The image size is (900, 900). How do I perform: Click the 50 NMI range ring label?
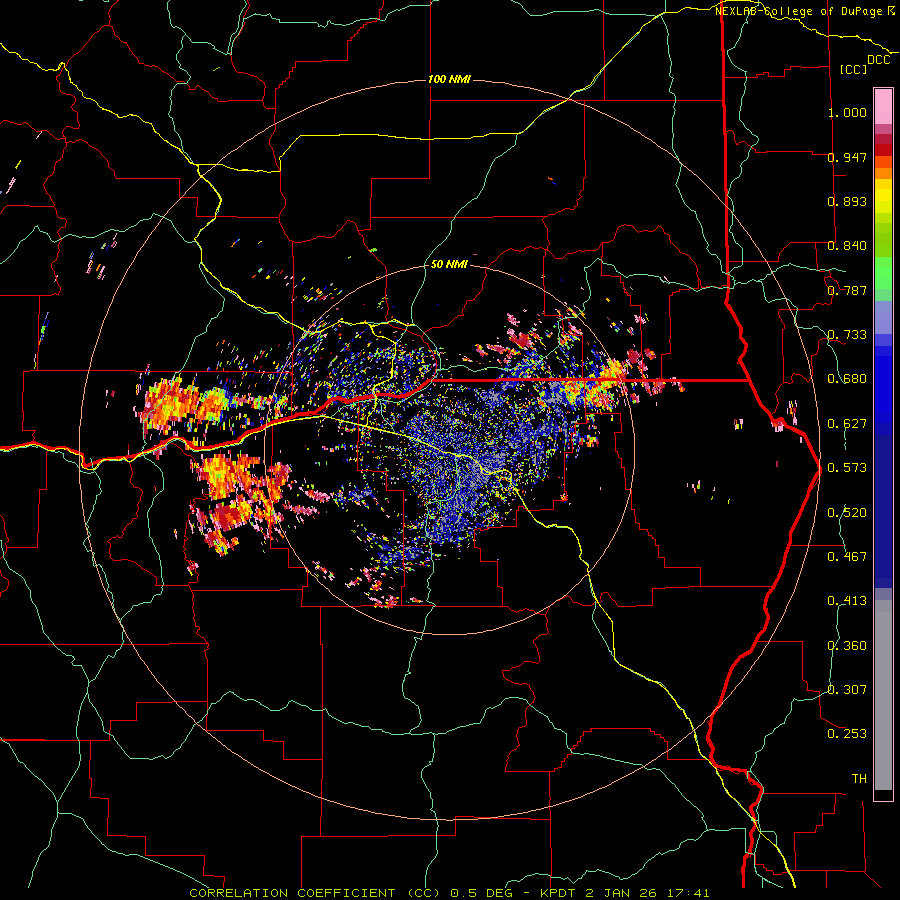tap(449, 264)
